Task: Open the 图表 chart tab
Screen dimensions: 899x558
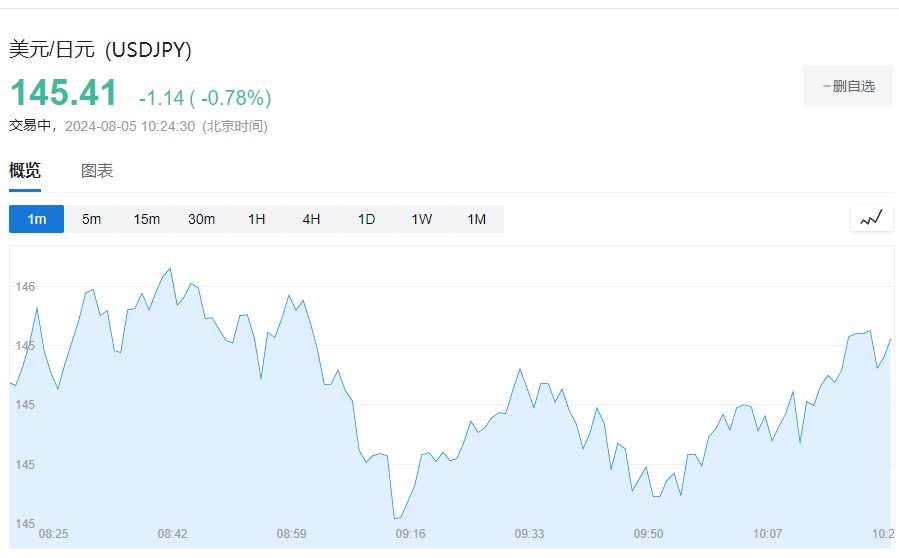Action: point(97,171)
